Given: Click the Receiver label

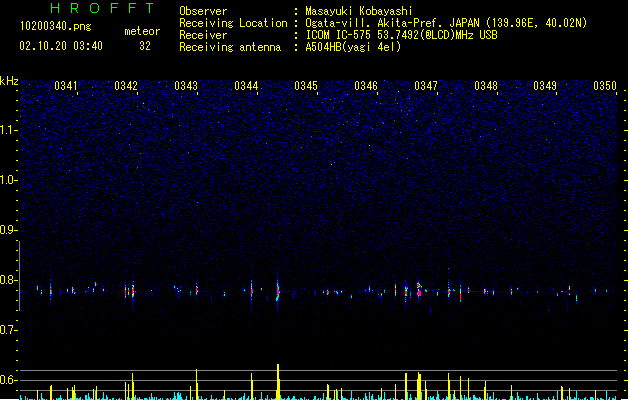Looking at the screenshot, I should click(203, 35).
